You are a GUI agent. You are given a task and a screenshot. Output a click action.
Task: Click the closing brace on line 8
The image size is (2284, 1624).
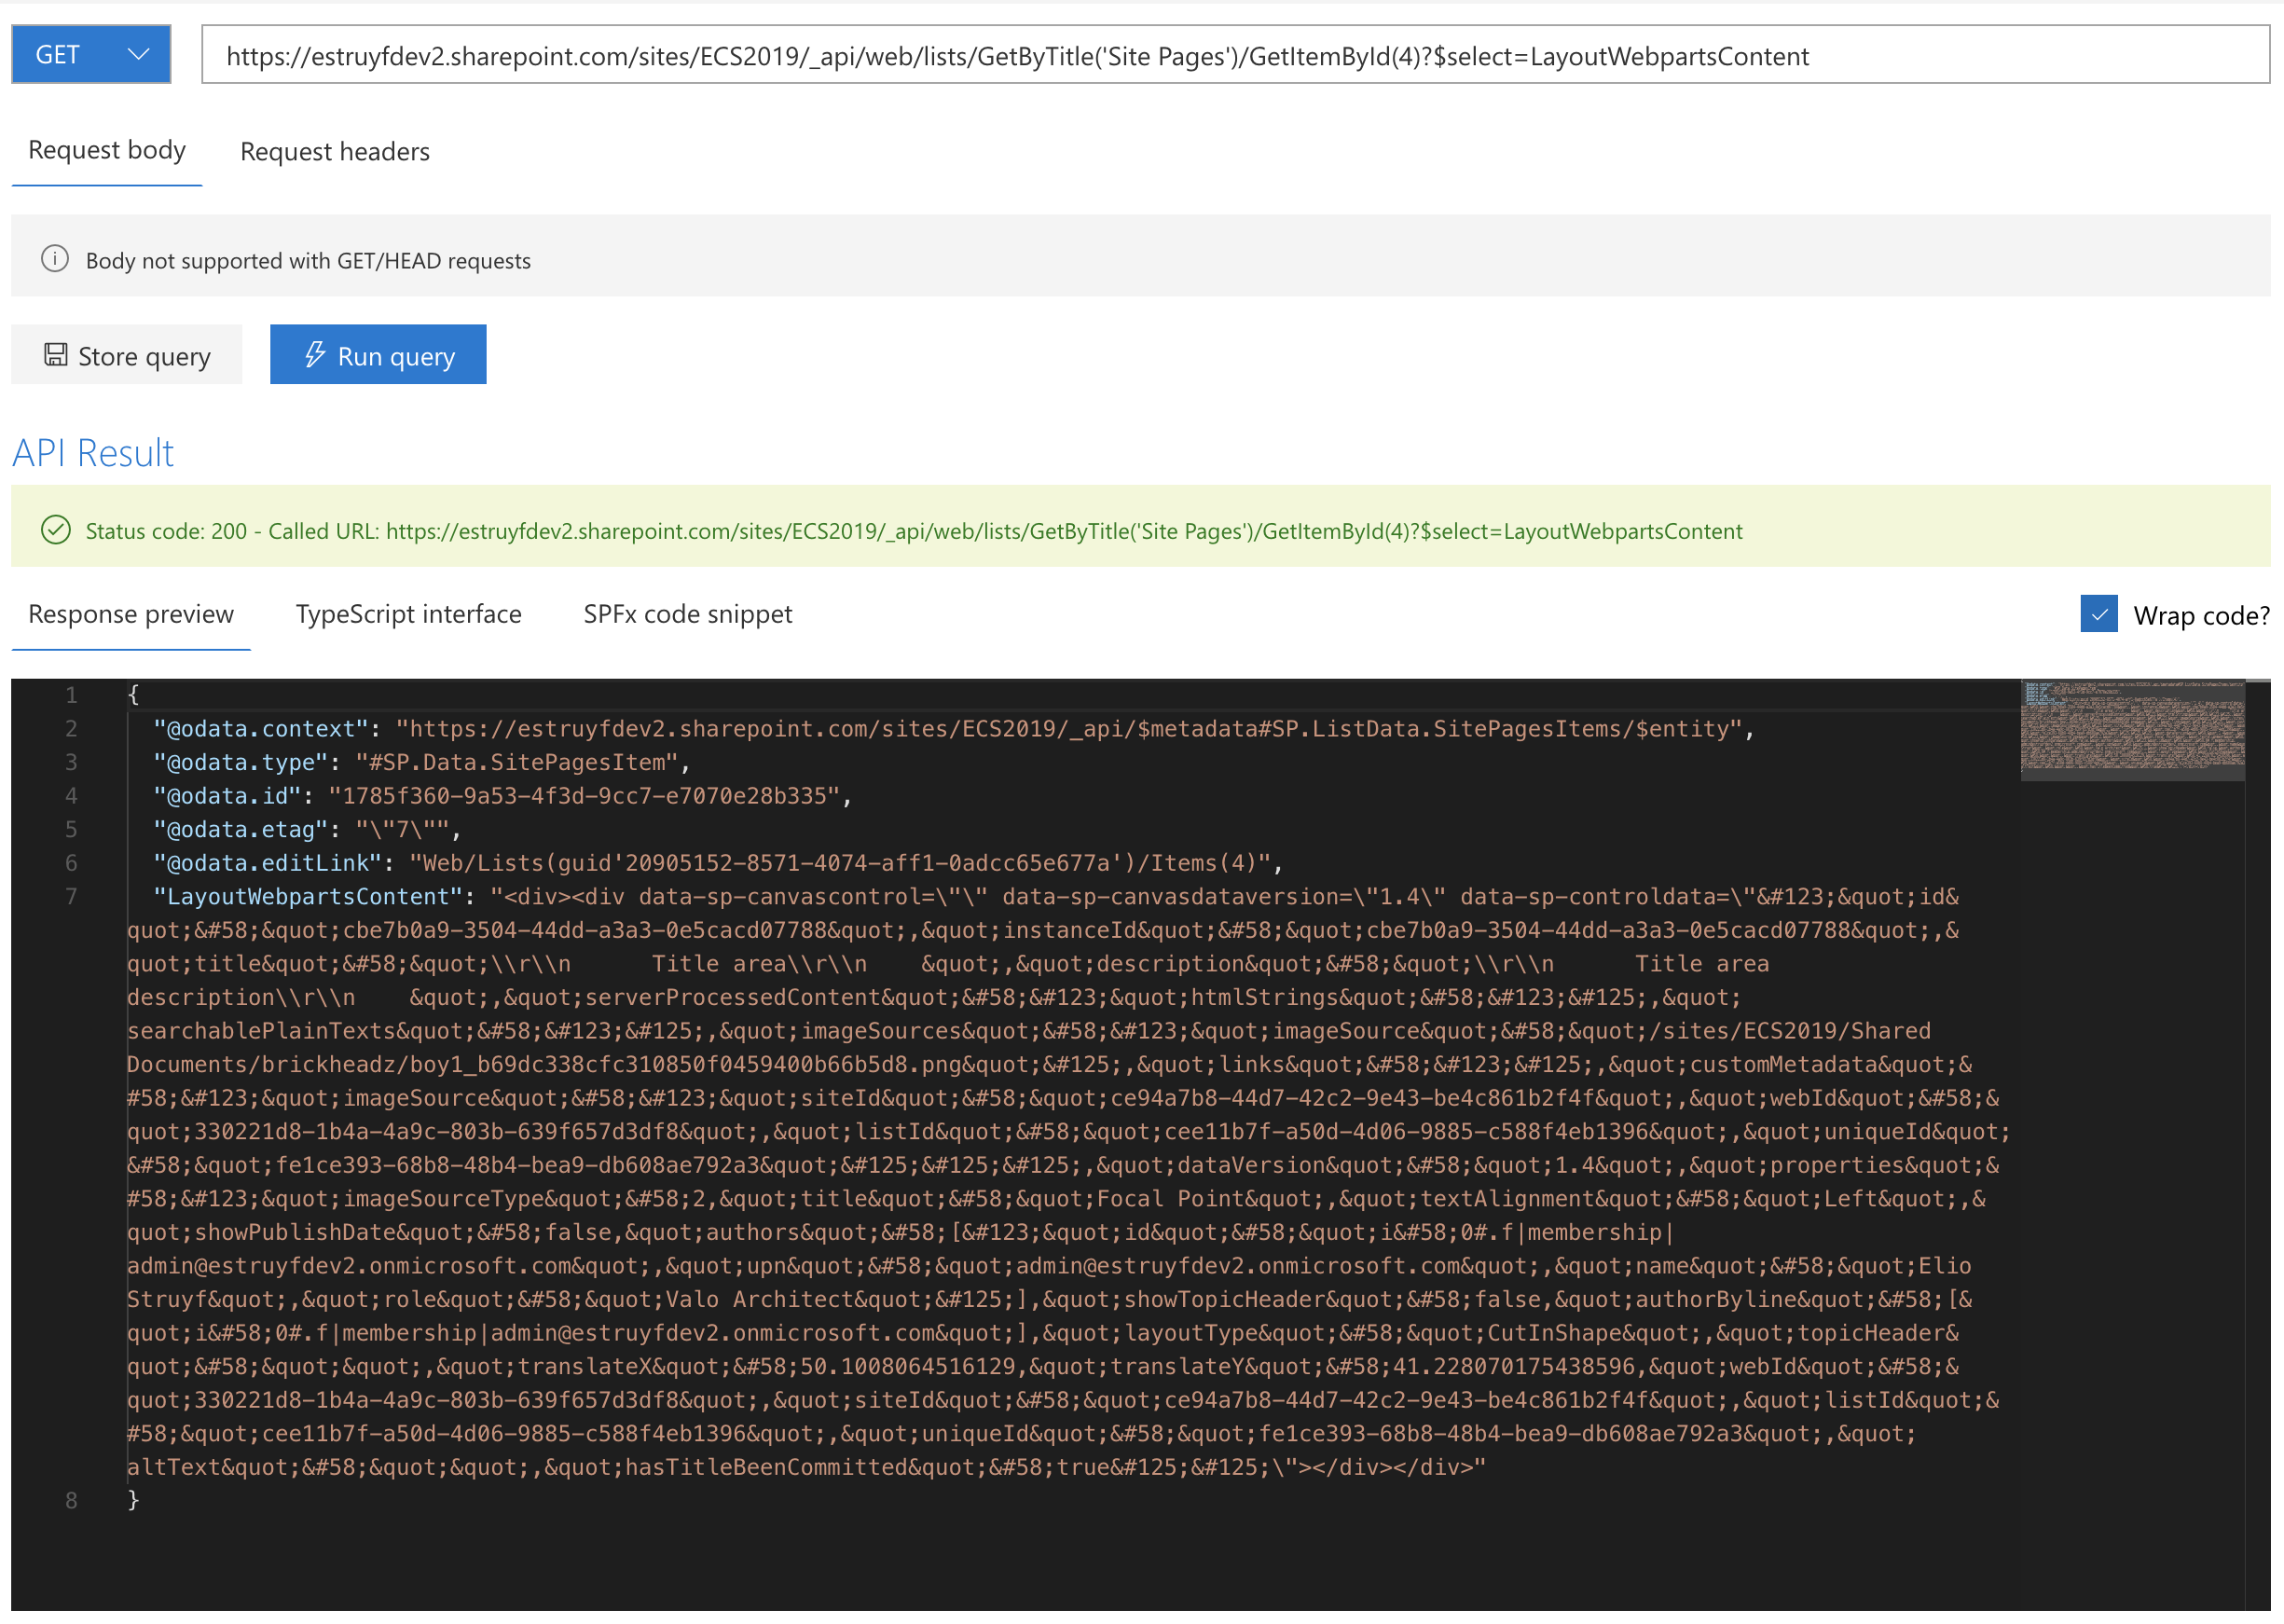134,1502
